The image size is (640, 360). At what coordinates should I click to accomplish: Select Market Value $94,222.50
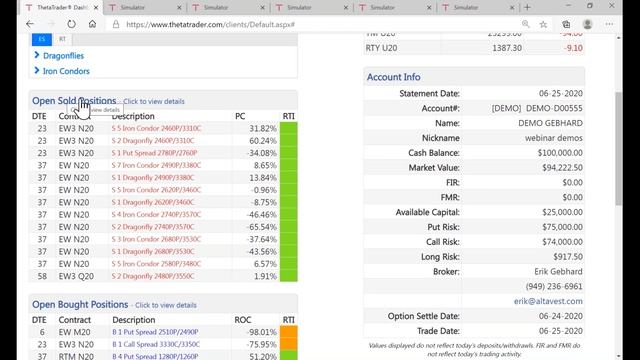click(x=562, y=167)
